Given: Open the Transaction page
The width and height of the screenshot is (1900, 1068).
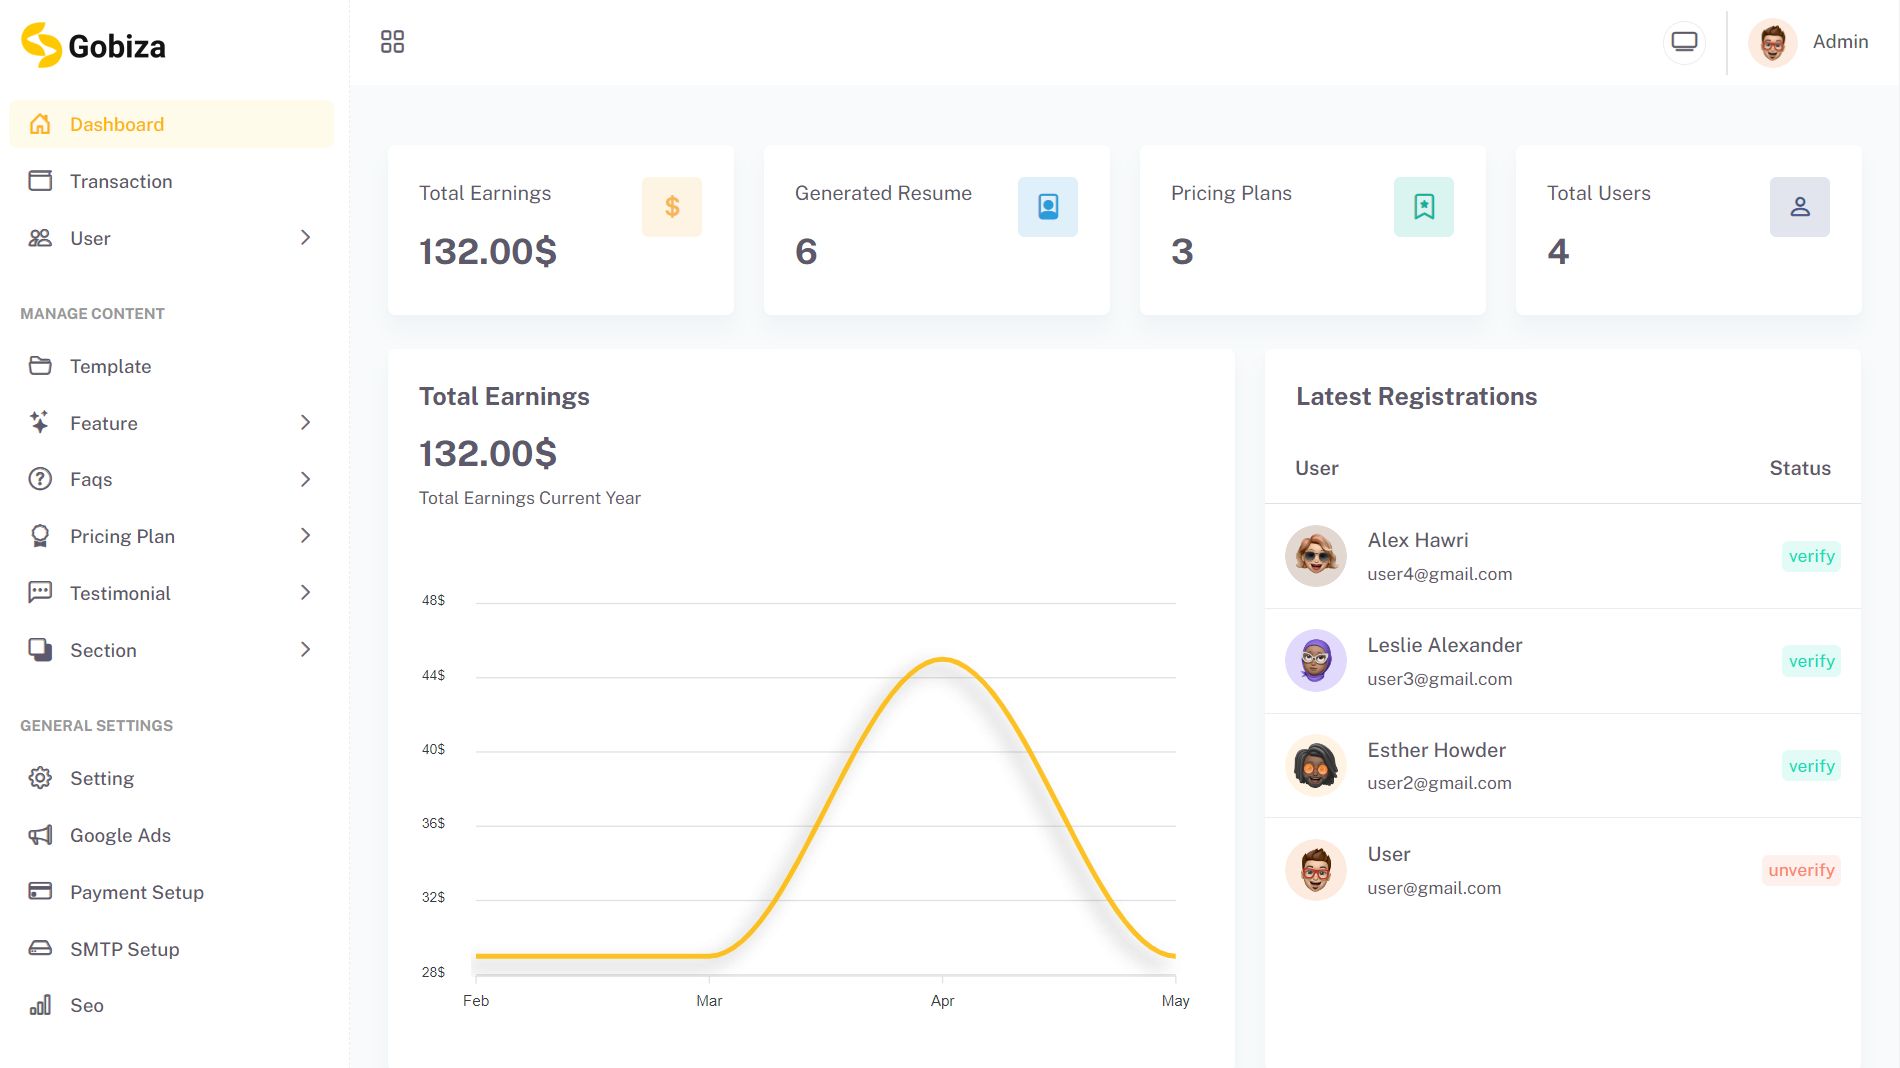Looking at the screenshot, I should click(121, 181).
